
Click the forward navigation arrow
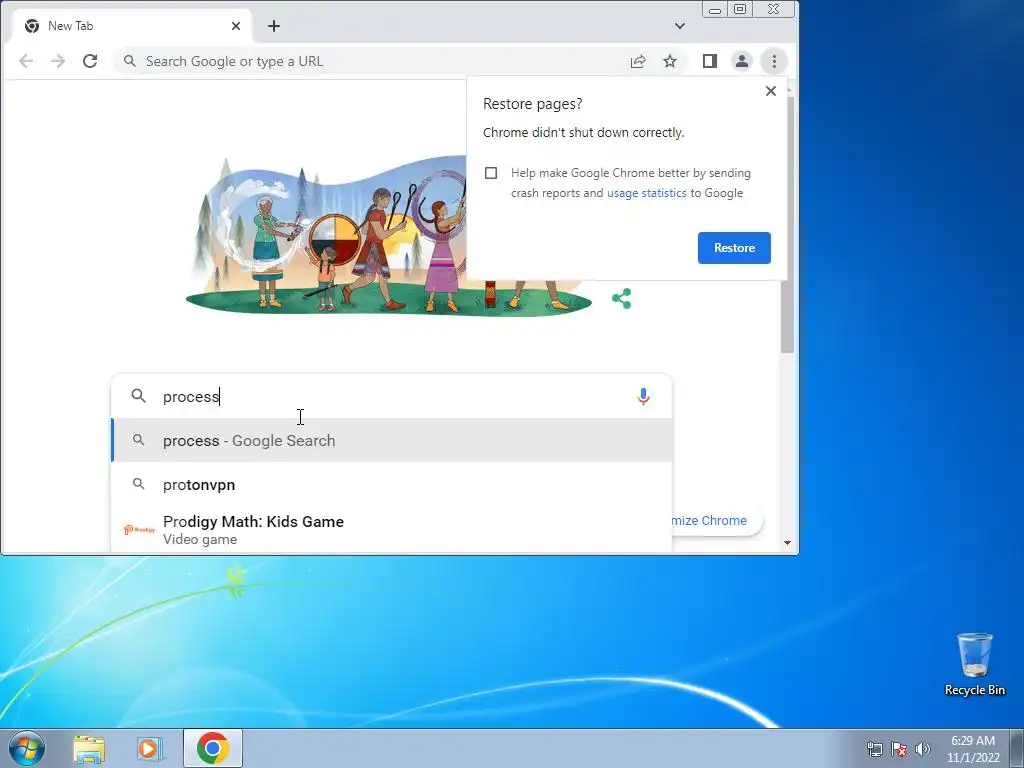[x=58, y=61]
